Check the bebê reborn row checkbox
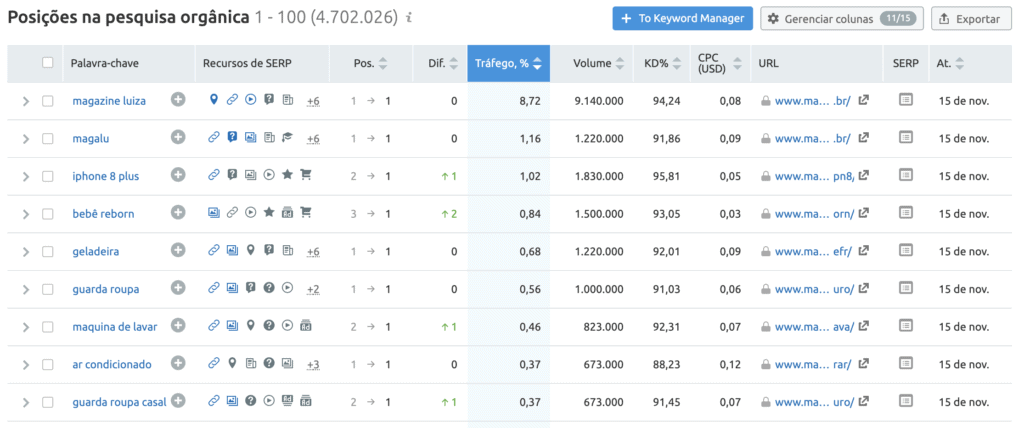 (48, 214)
